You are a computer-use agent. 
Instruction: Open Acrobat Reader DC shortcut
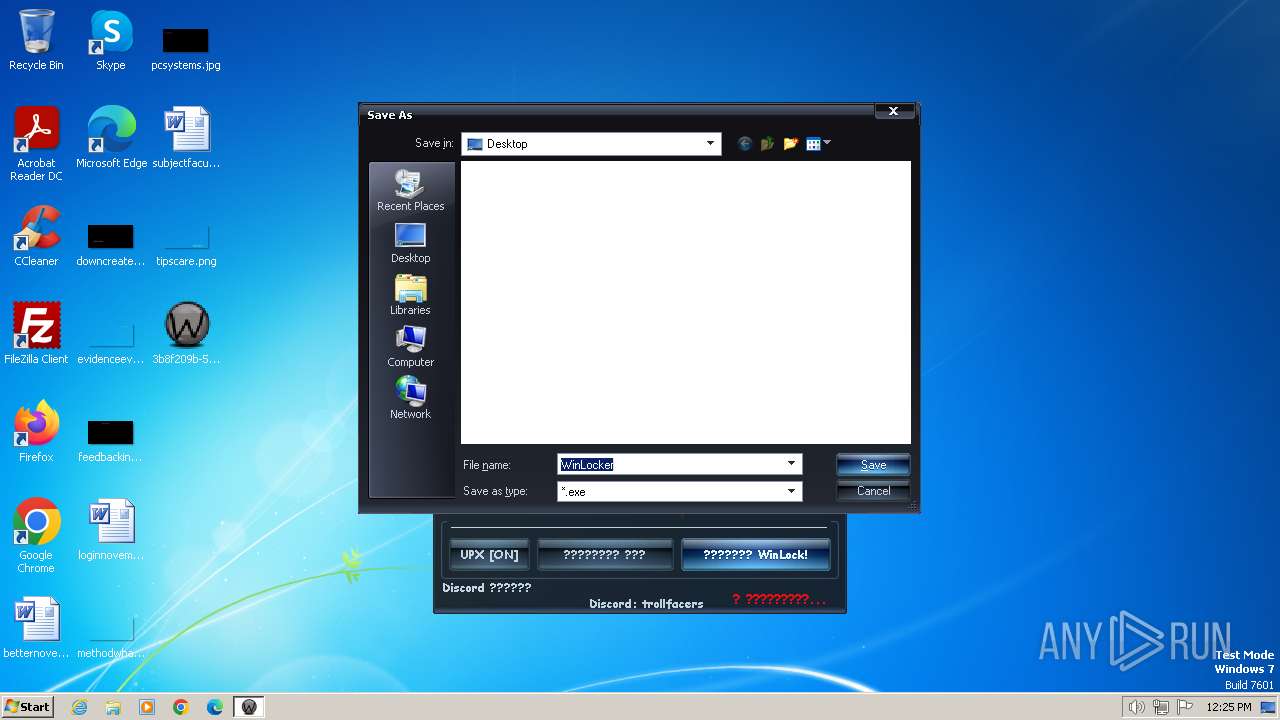[x=36, y=144]
